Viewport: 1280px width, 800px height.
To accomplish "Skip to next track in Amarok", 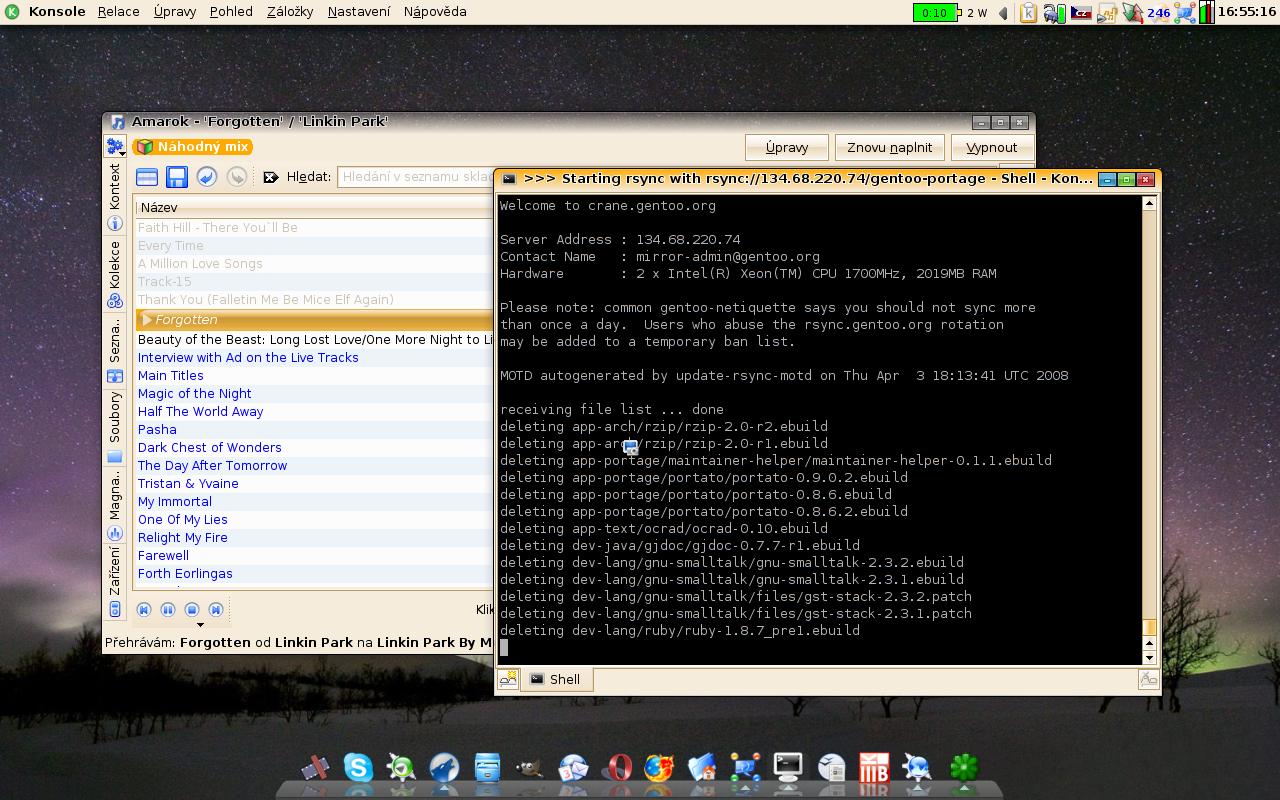I will pos(216,610).
